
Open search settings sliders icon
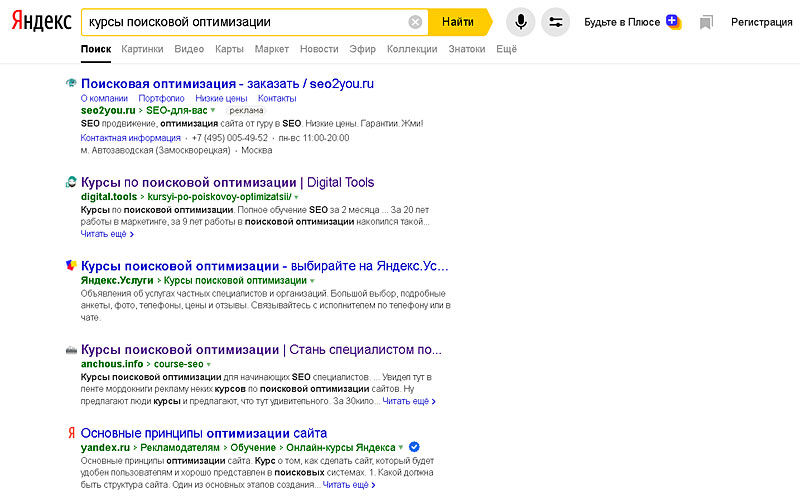click(x=555, y=22)
